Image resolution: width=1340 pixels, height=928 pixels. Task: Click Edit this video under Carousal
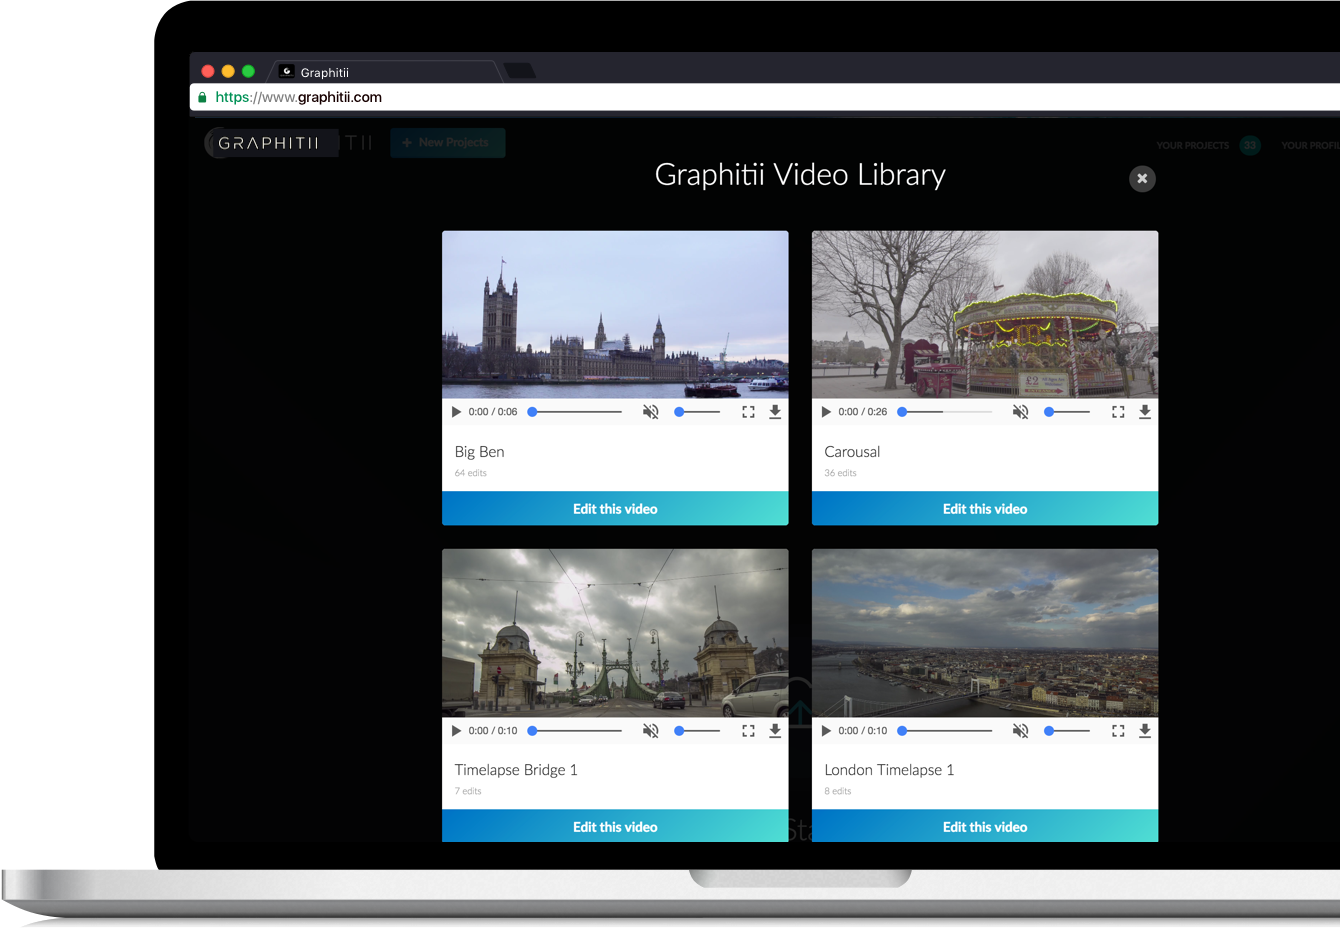[985, 509]
